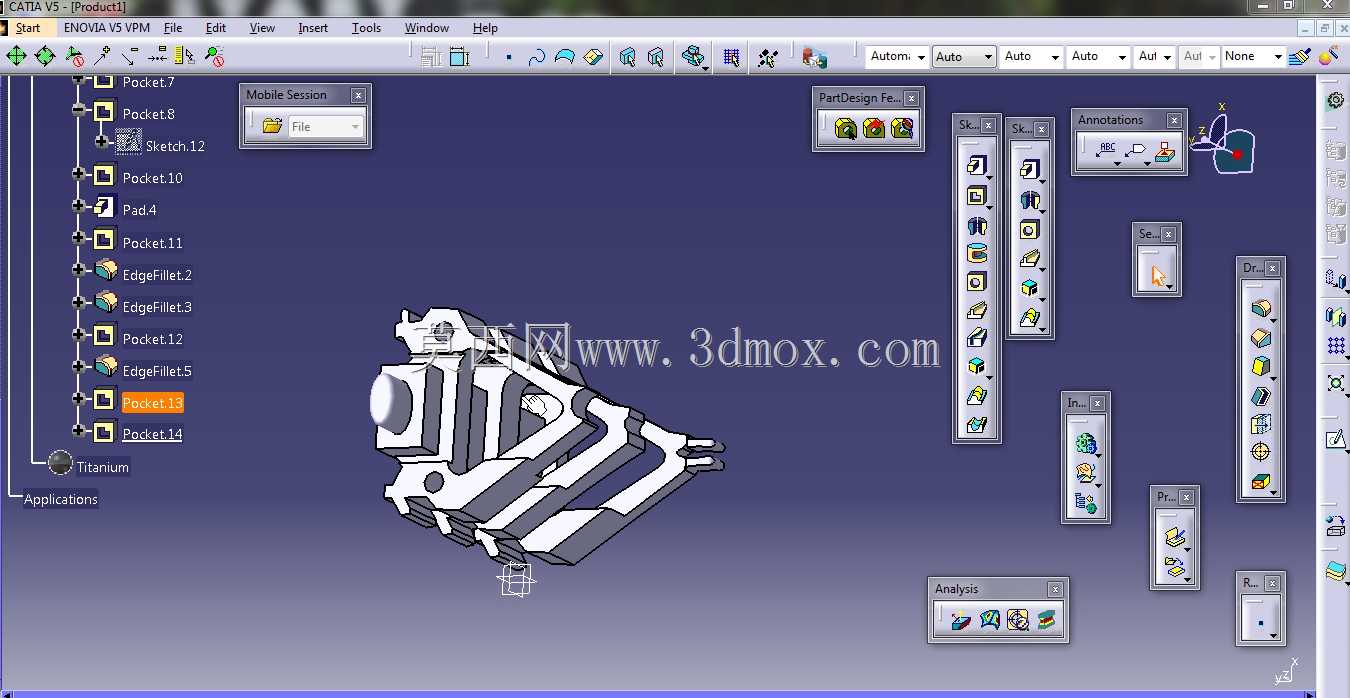Close the Mobile Session toolbar
1350x698 pixels.
358,95
